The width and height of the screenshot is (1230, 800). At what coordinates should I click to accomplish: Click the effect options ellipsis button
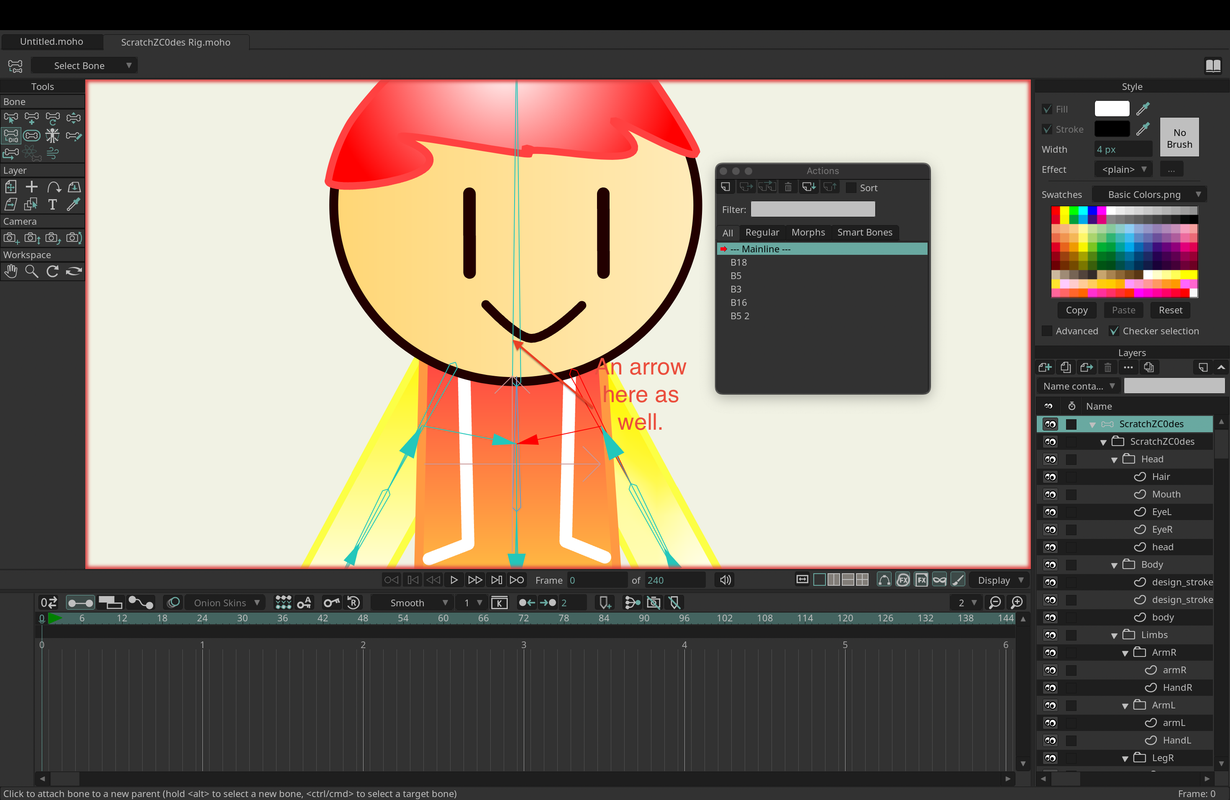tap(1172, 169)
